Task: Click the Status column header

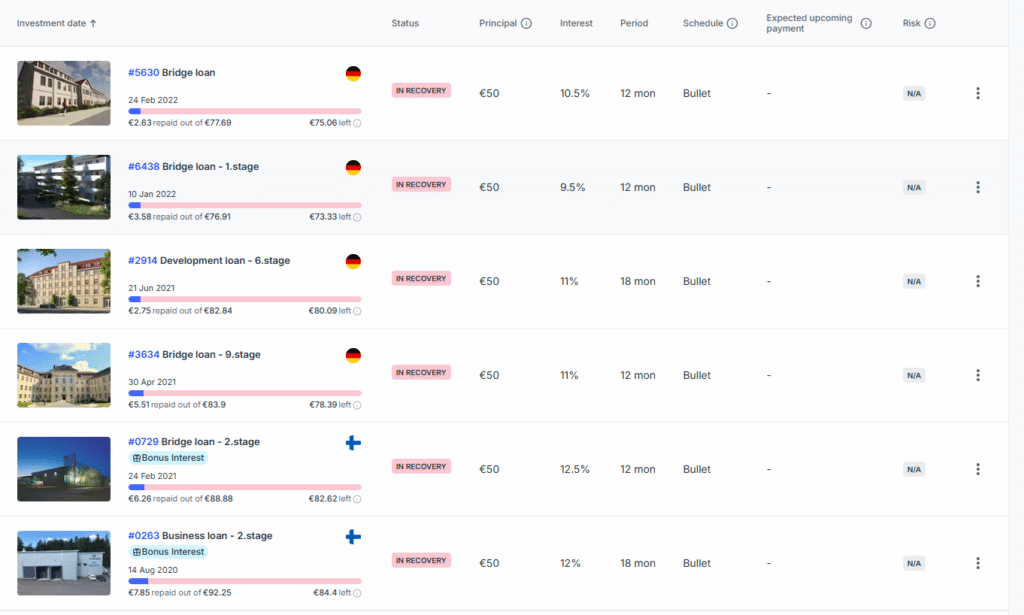Action: coord(405,23)
